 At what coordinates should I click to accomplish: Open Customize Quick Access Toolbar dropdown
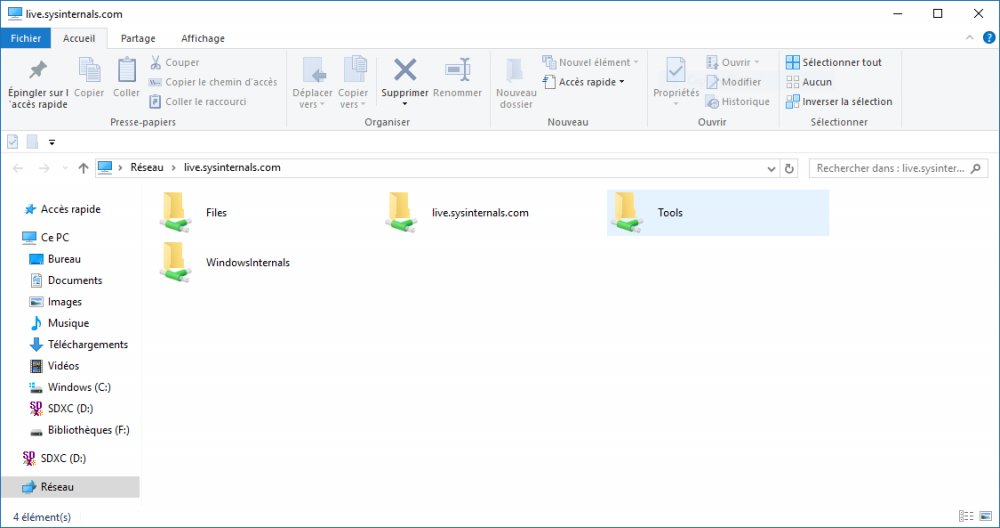click(x=52, y=142)
